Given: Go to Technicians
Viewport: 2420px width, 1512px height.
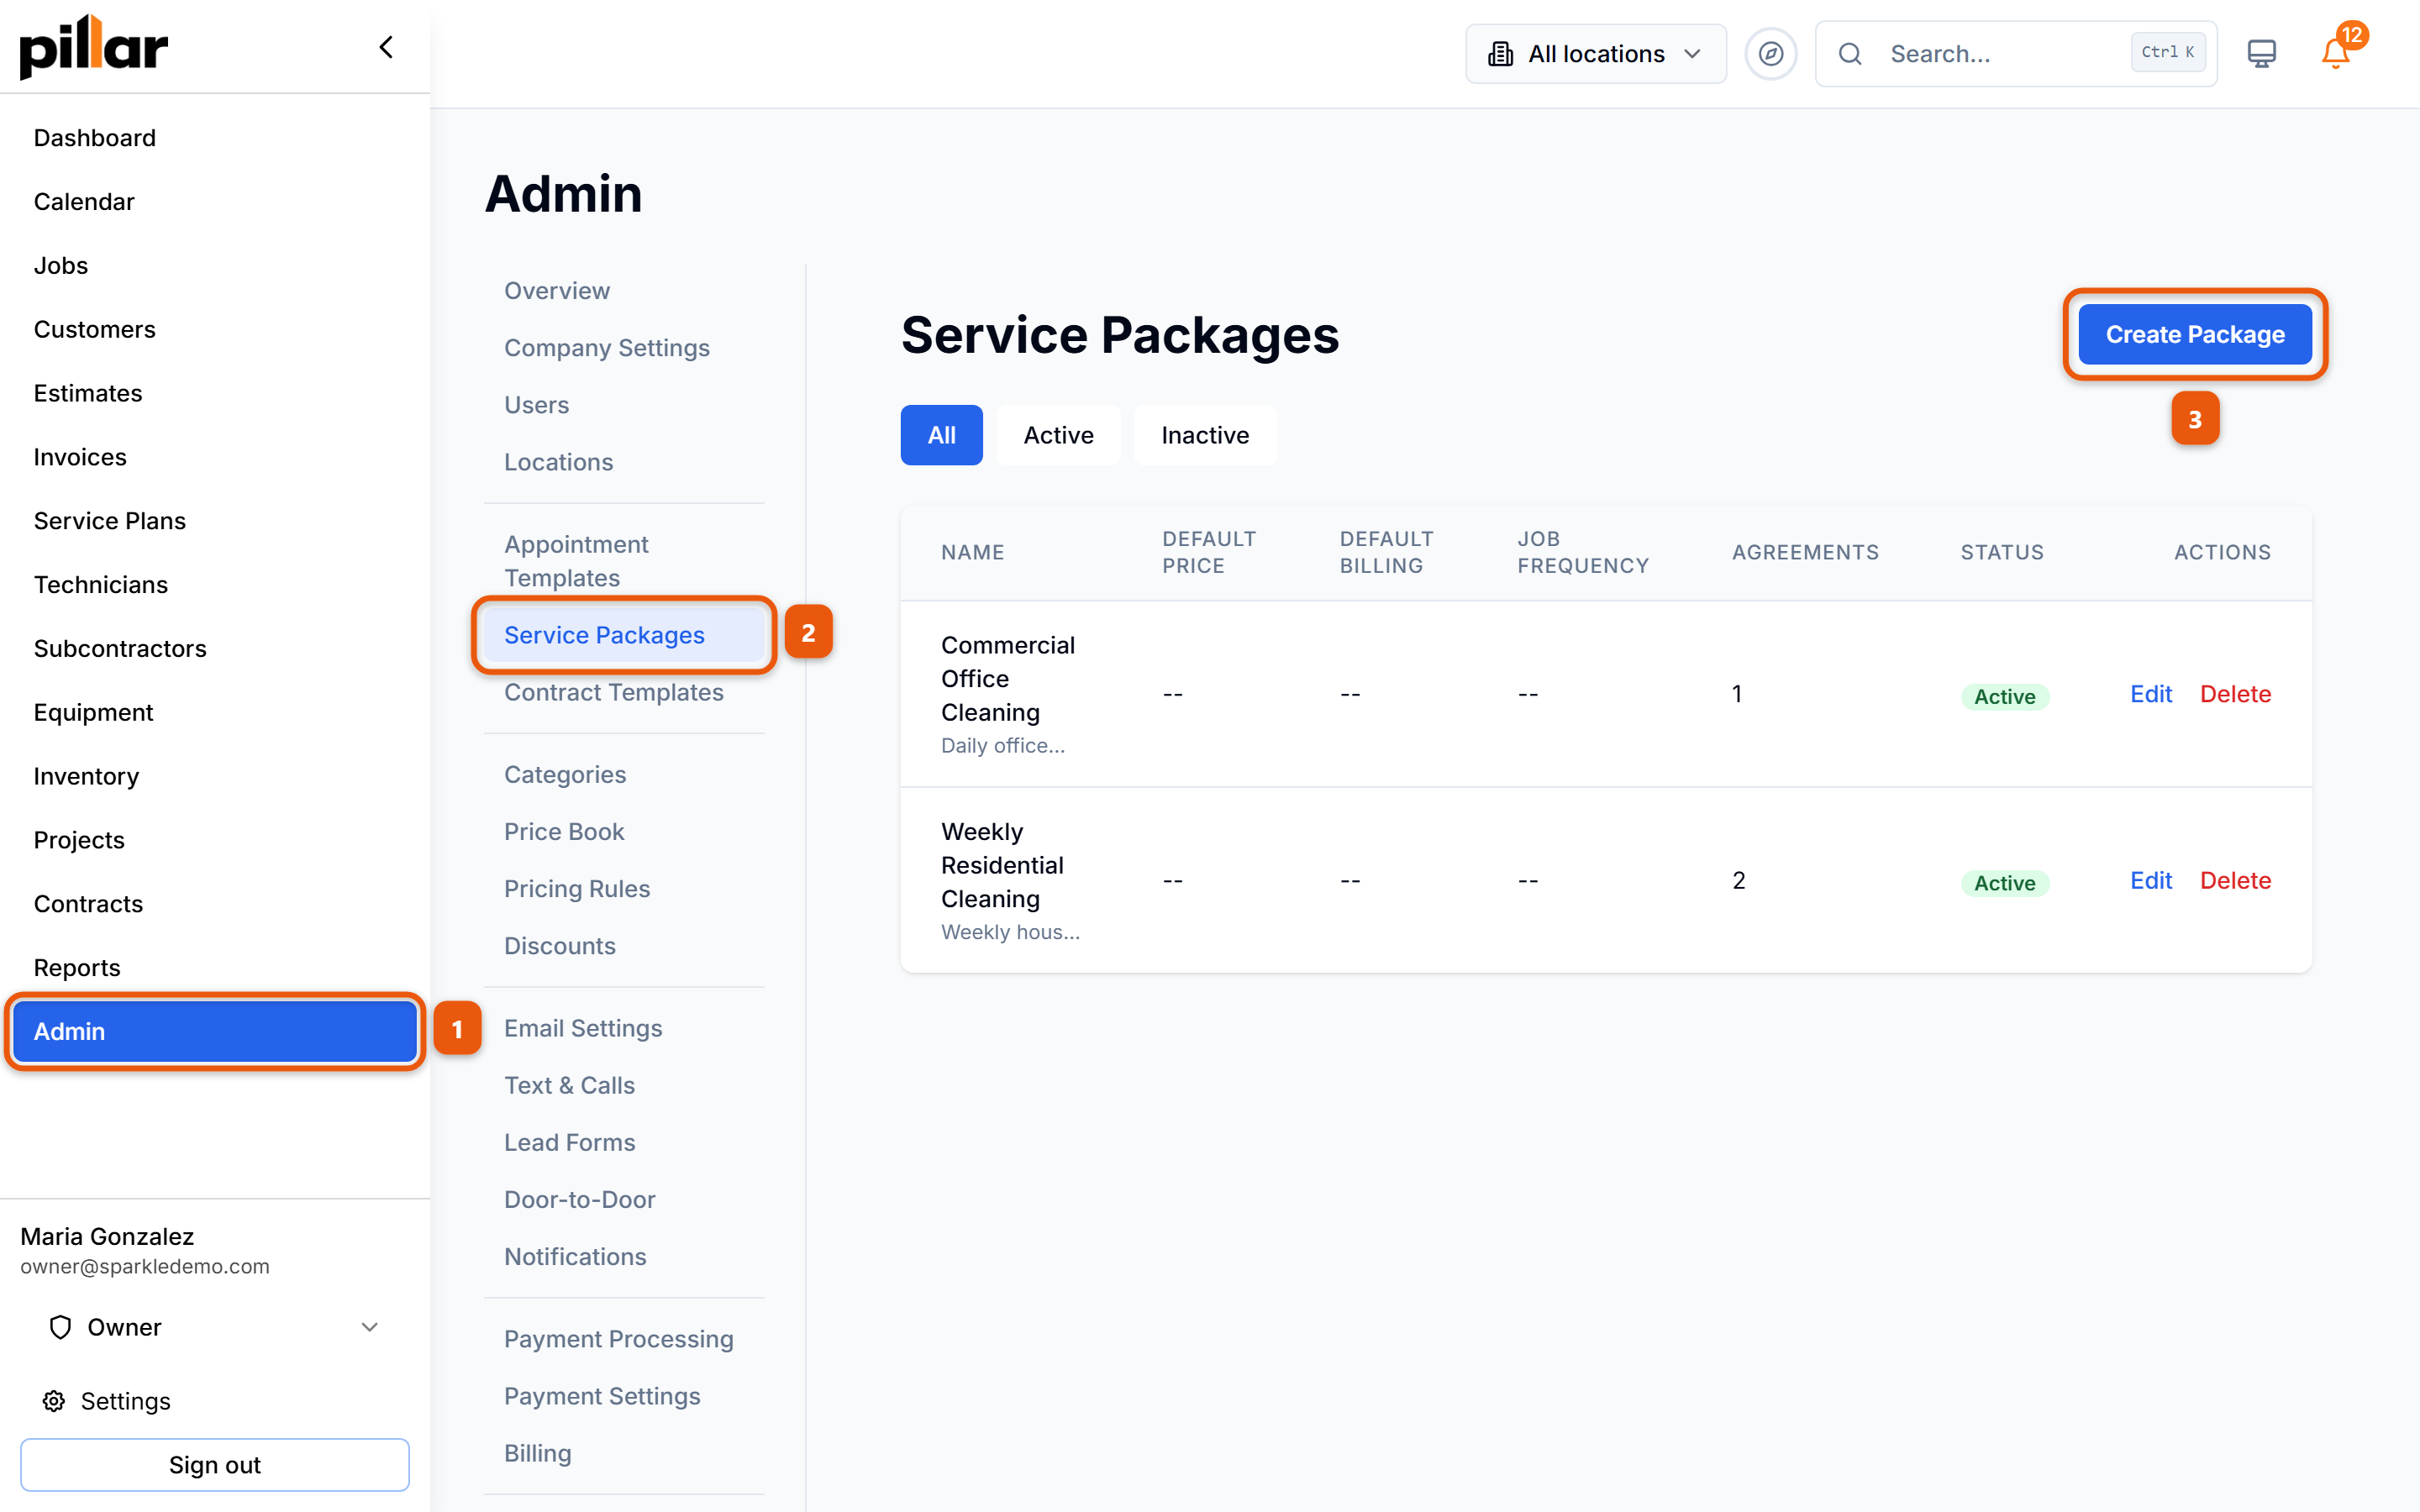Looking at the screenshot, I should tap(214, 585).
